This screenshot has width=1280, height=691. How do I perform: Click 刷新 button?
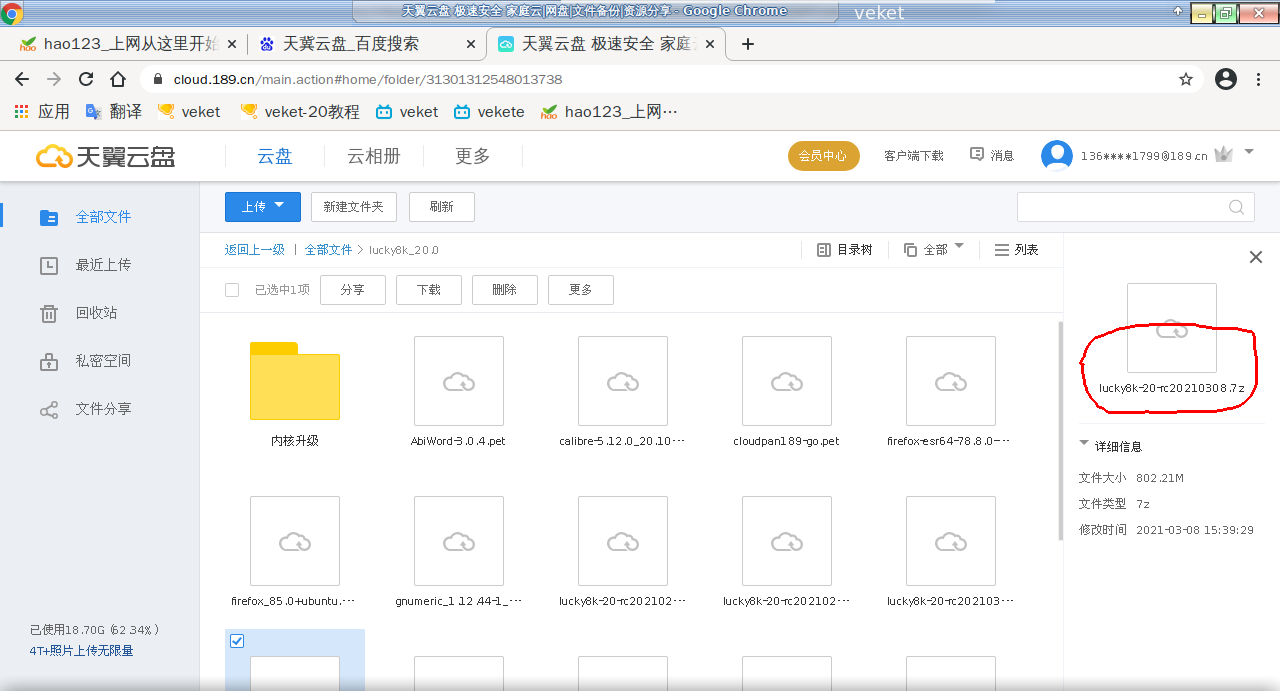[x=442, y=207]
